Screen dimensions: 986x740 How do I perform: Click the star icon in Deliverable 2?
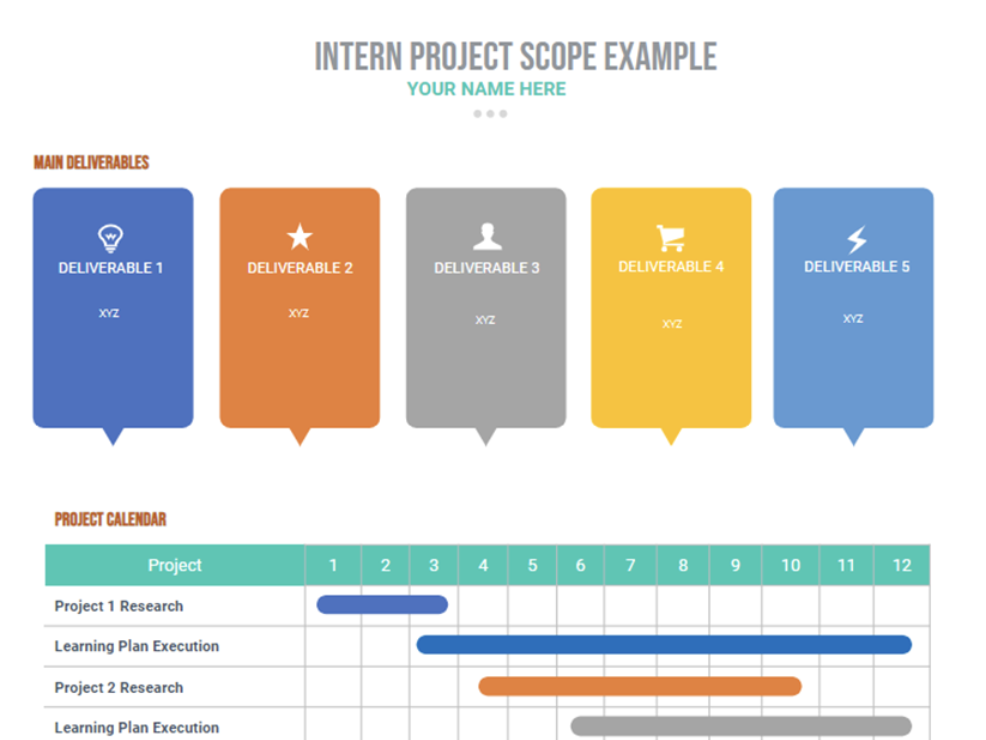(299, 237)
